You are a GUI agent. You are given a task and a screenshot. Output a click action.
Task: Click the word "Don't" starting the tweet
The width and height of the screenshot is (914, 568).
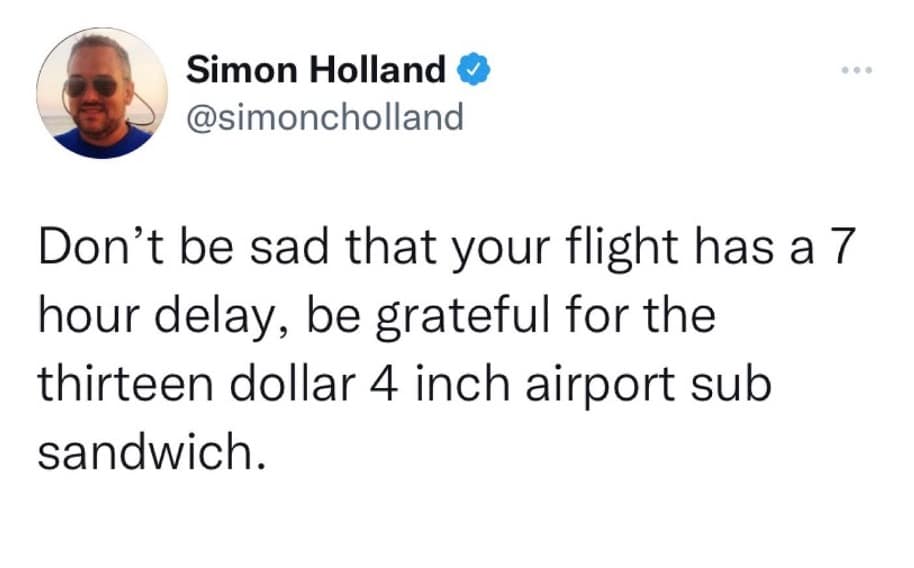pos(96,250)
